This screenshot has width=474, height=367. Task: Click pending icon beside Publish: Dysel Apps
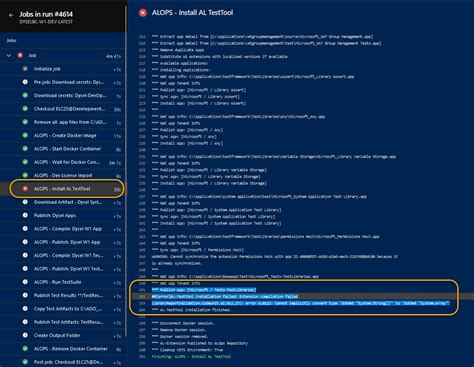point(25,215)
